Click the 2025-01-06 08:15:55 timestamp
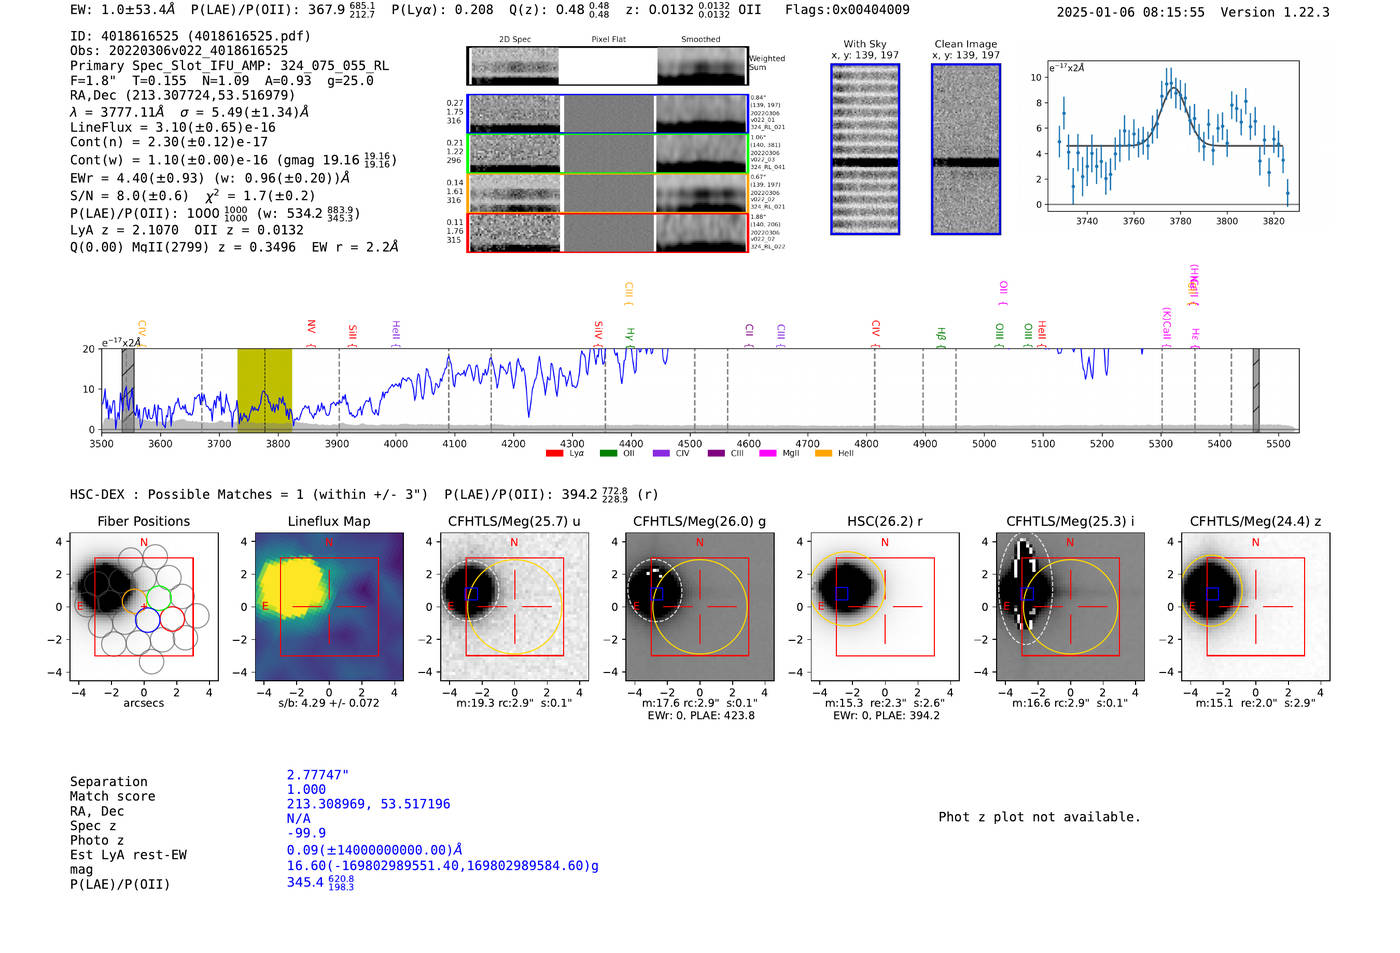 click(1131, 12)
